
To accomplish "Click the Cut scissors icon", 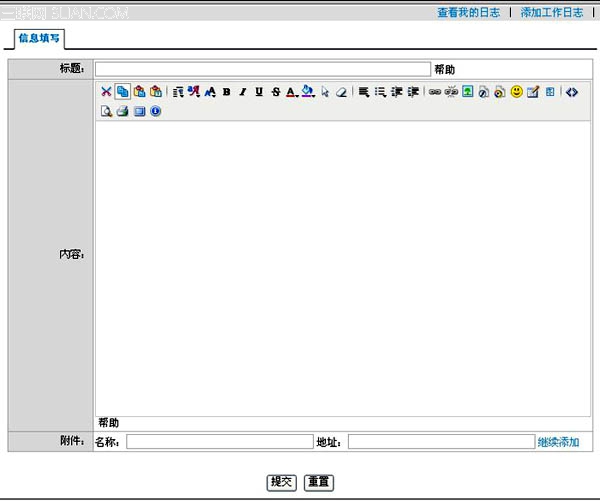I will tap(106, 92).
